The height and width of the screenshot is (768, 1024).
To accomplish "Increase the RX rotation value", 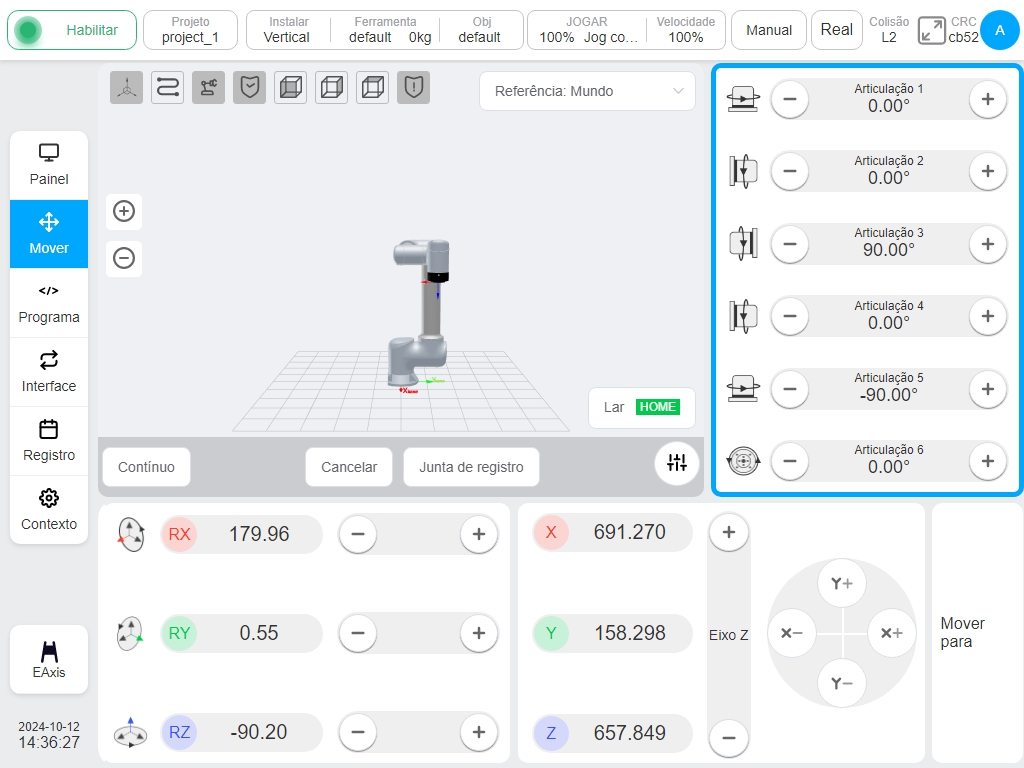I will [479, 534].
